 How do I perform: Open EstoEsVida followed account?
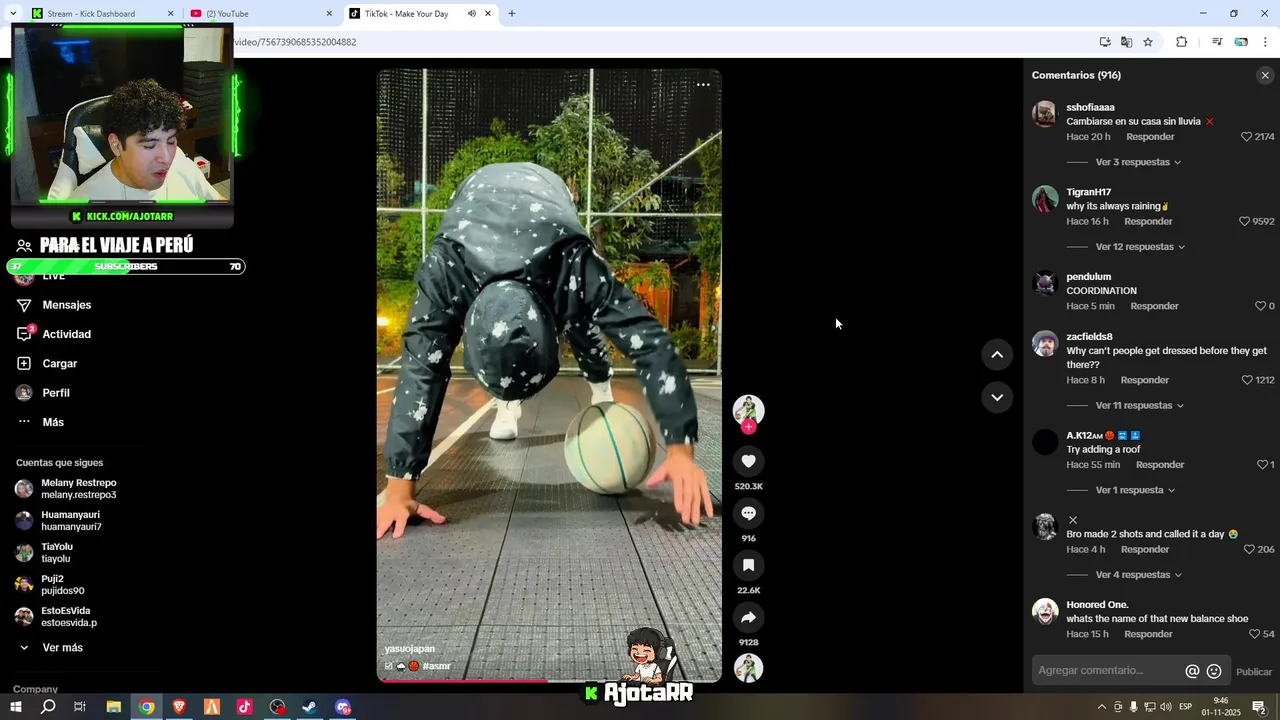[56, 617]
